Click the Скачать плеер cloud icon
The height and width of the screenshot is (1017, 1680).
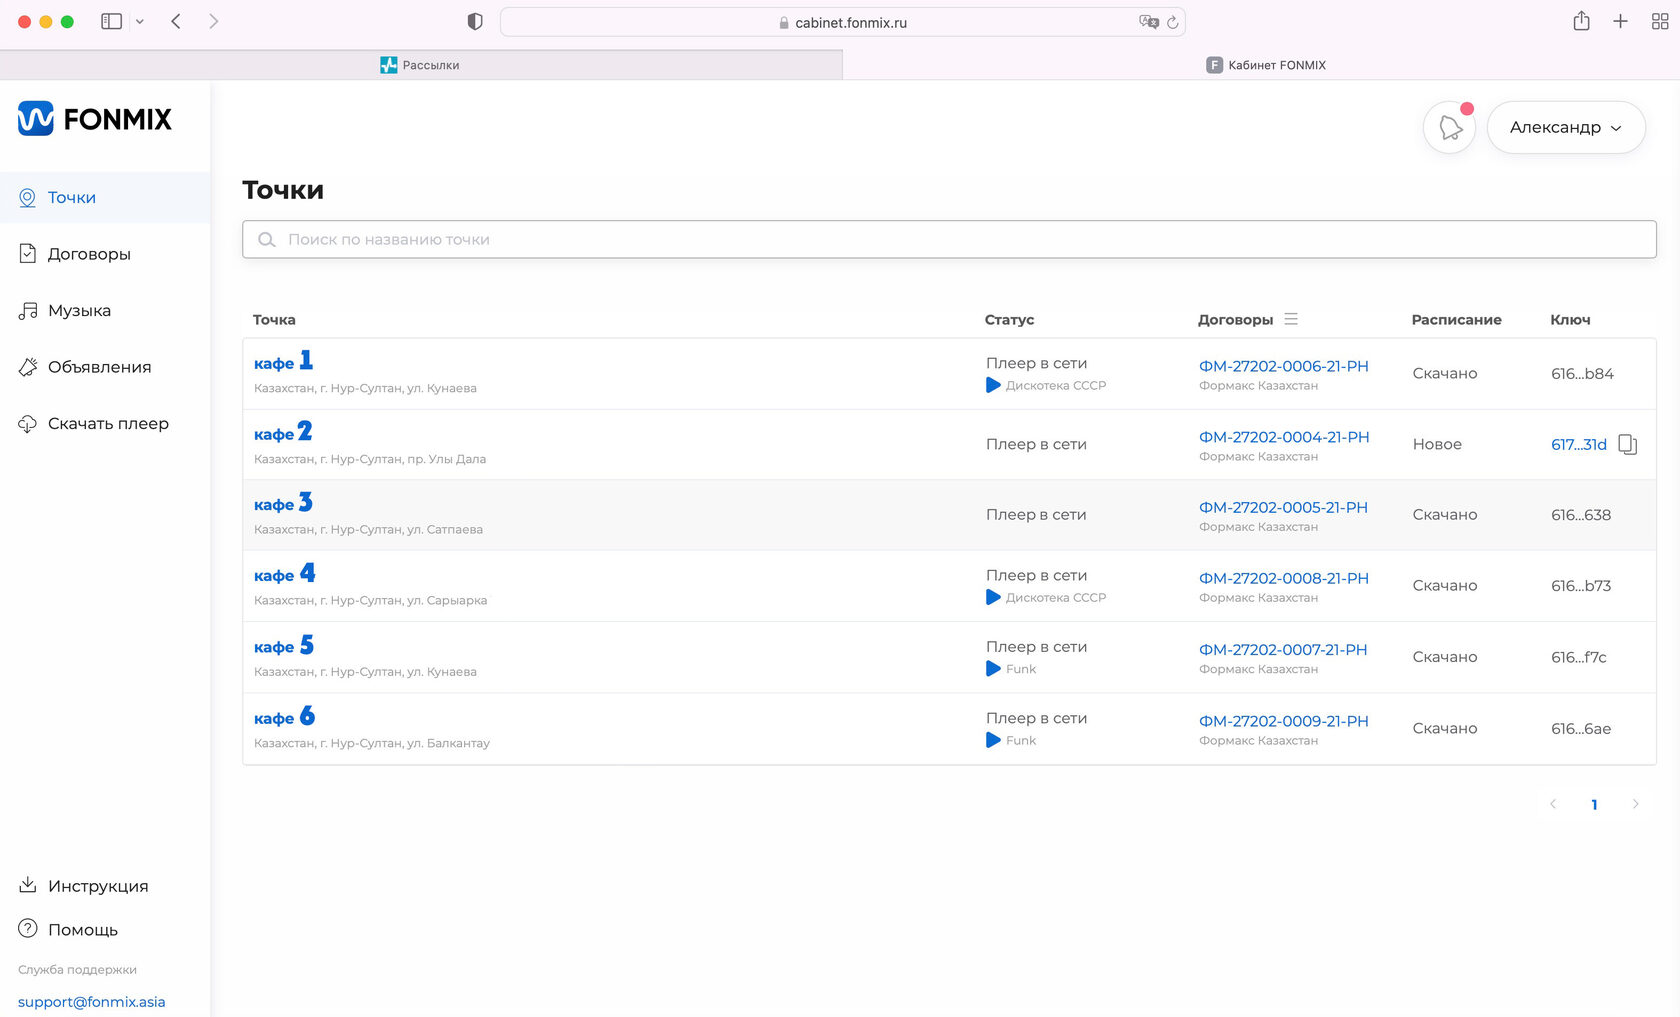(x=28, y=424)
